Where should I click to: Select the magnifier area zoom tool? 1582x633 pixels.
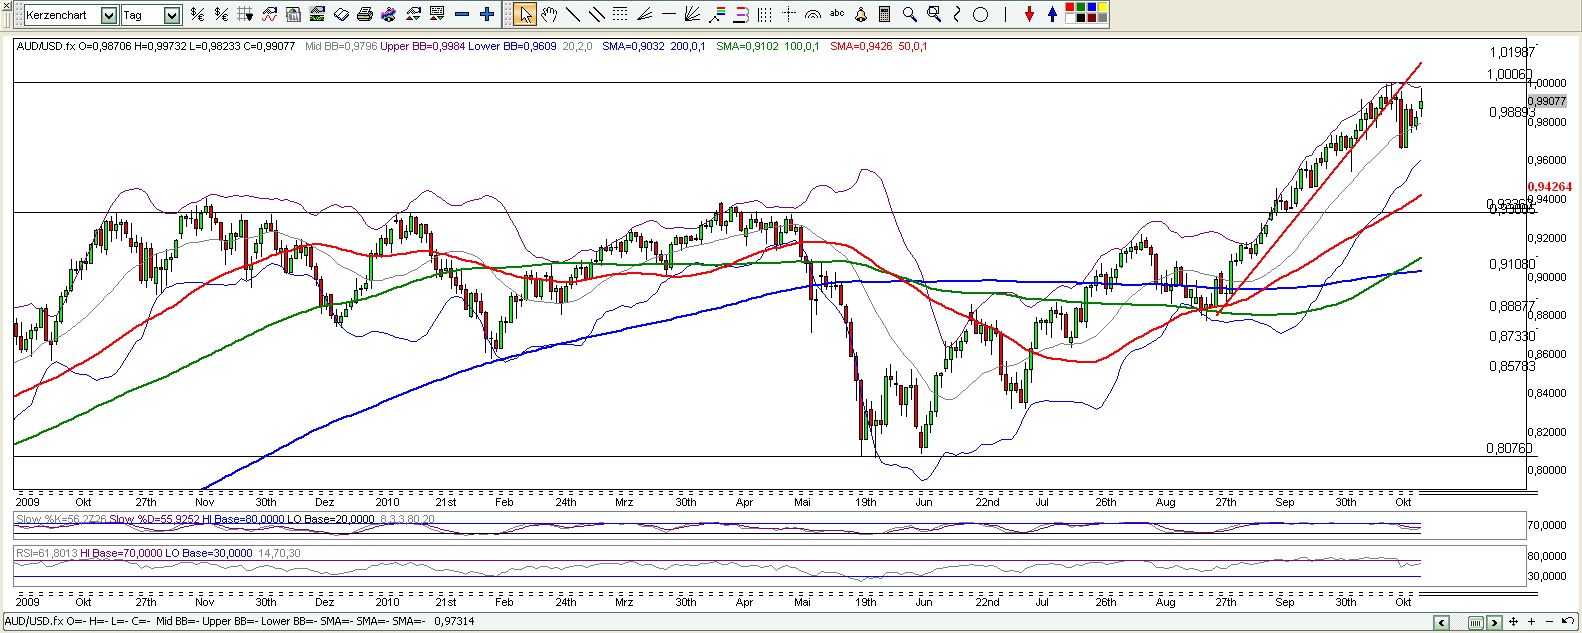(x=934, y=14)
